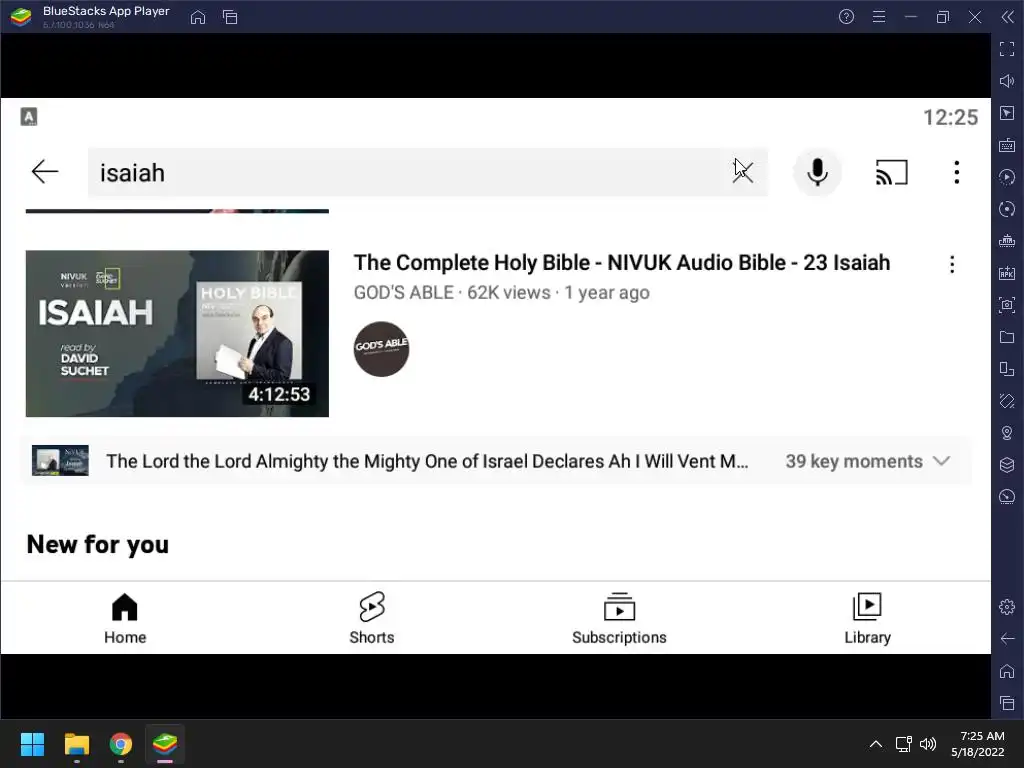This screenshot has height=768, width=1024.
Task: Rotate the BlueStacks screen
Action: click(x=1007, y=401)
